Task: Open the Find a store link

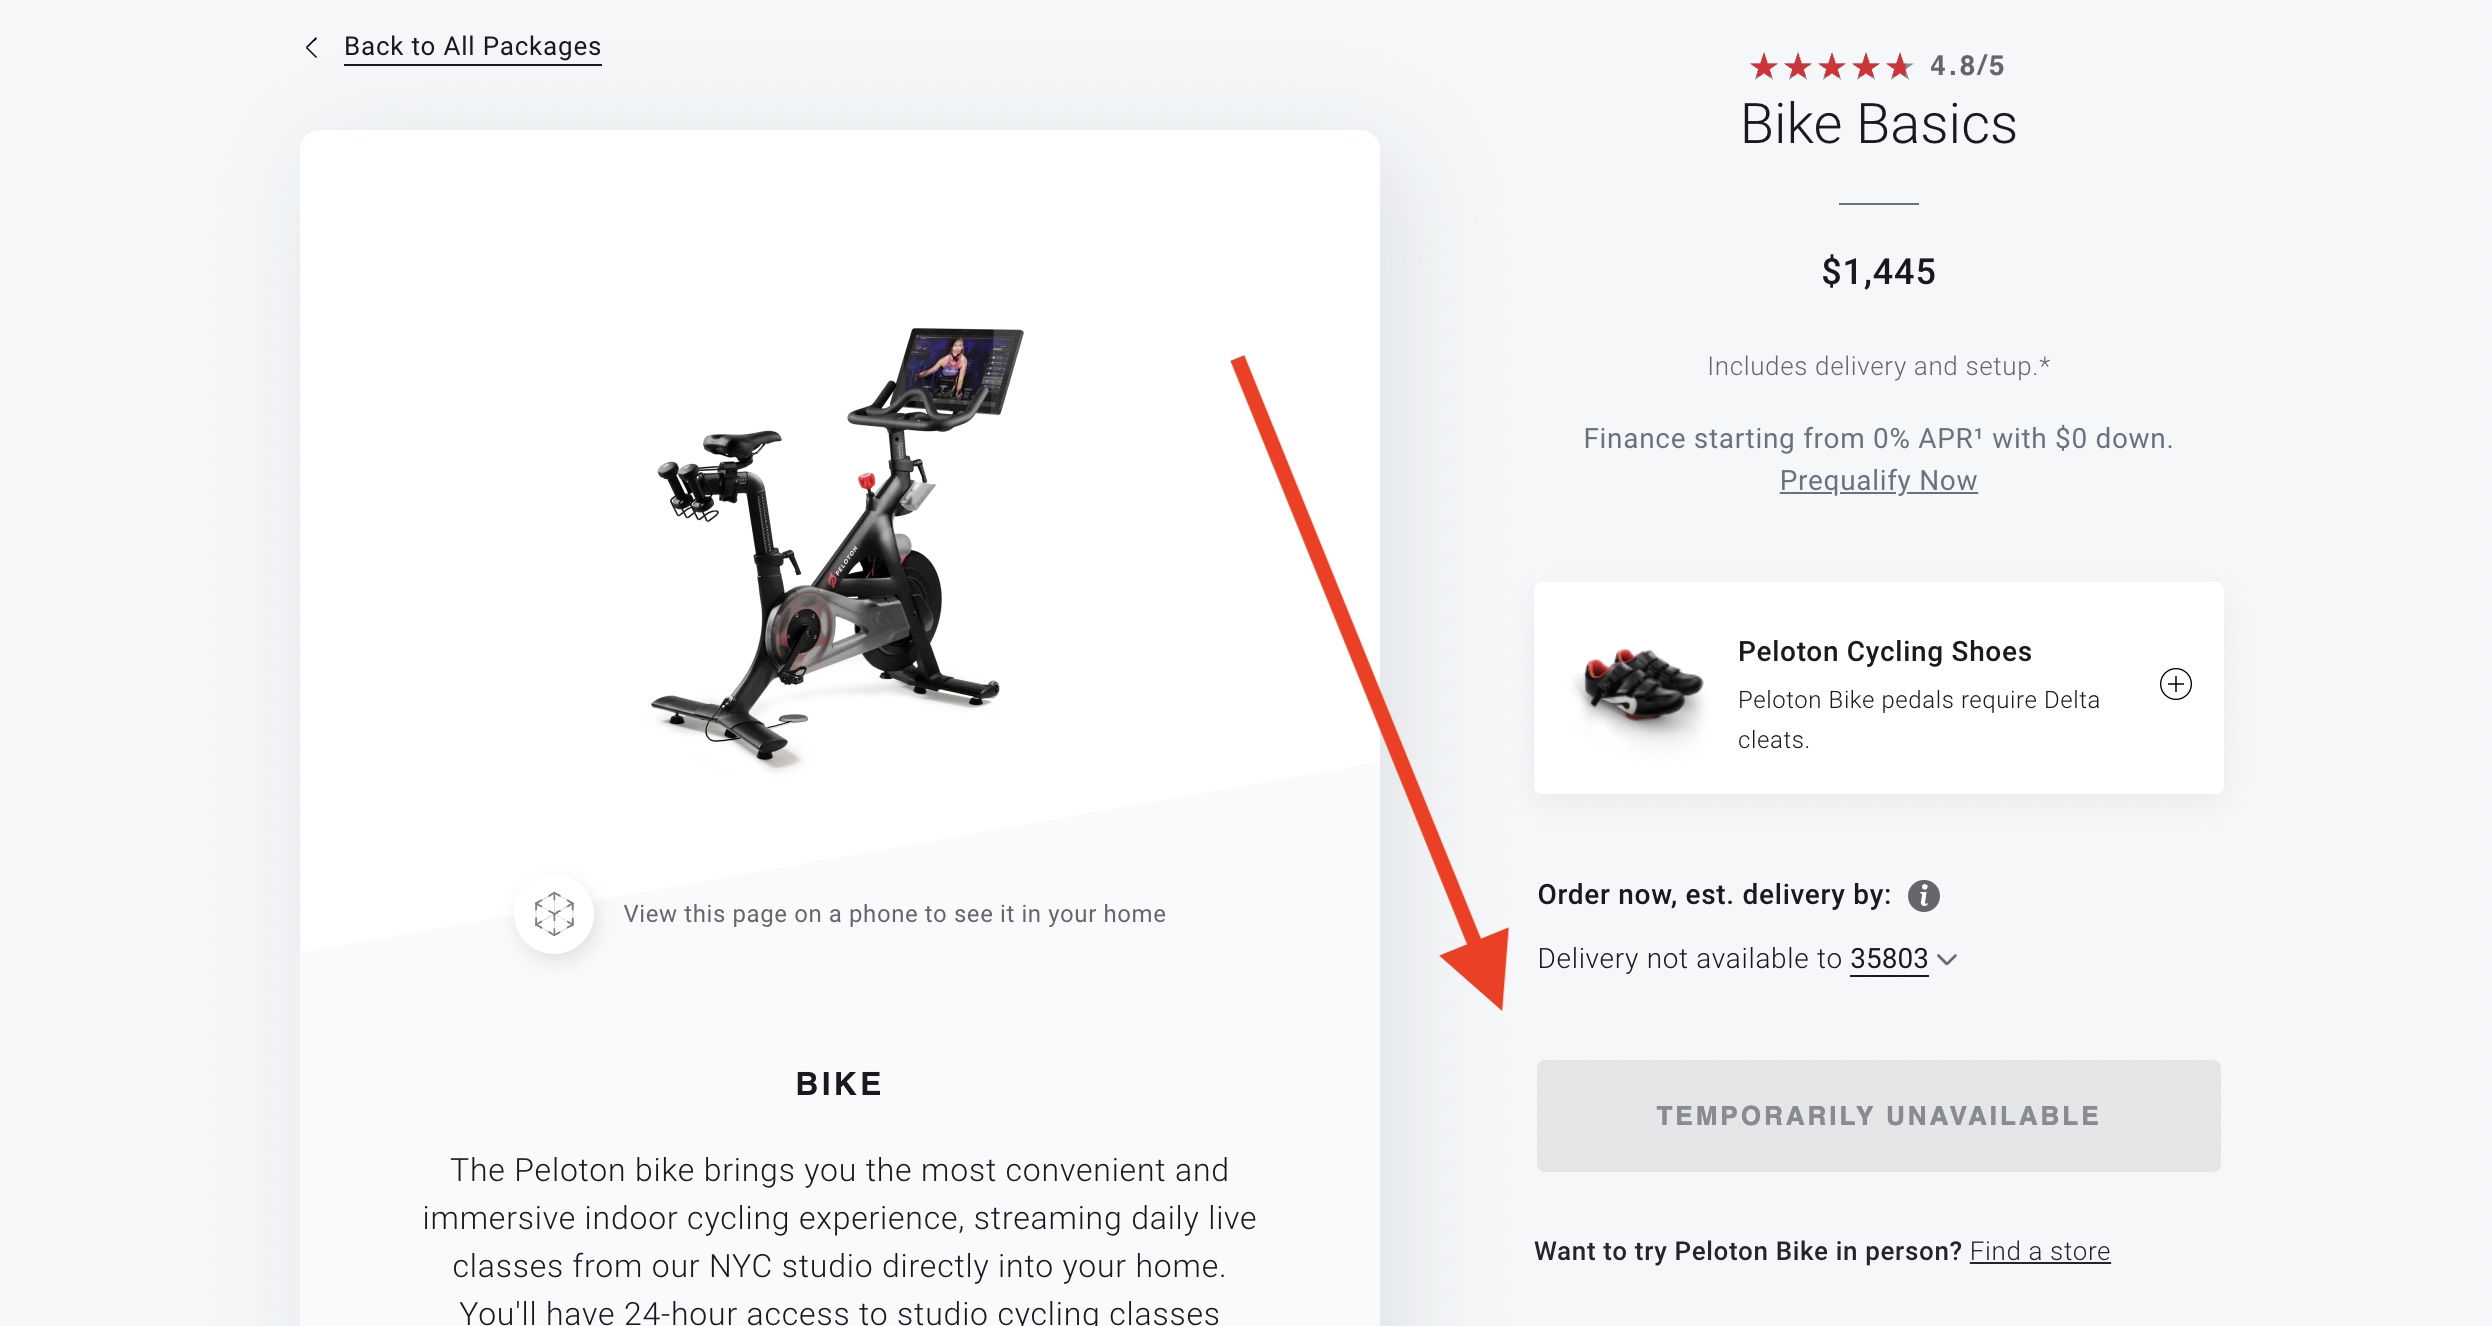Action: 2039,1251
